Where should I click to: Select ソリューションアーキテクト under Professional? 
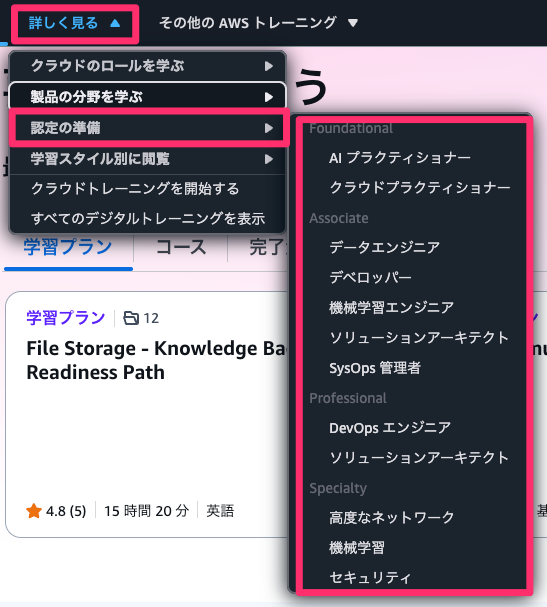pyautogui.click(x=418, y=458)
